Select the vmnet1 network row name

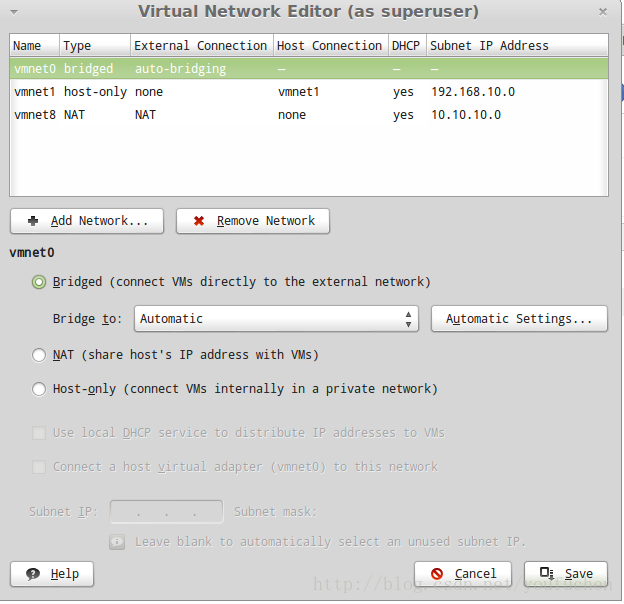pos(35,92)
